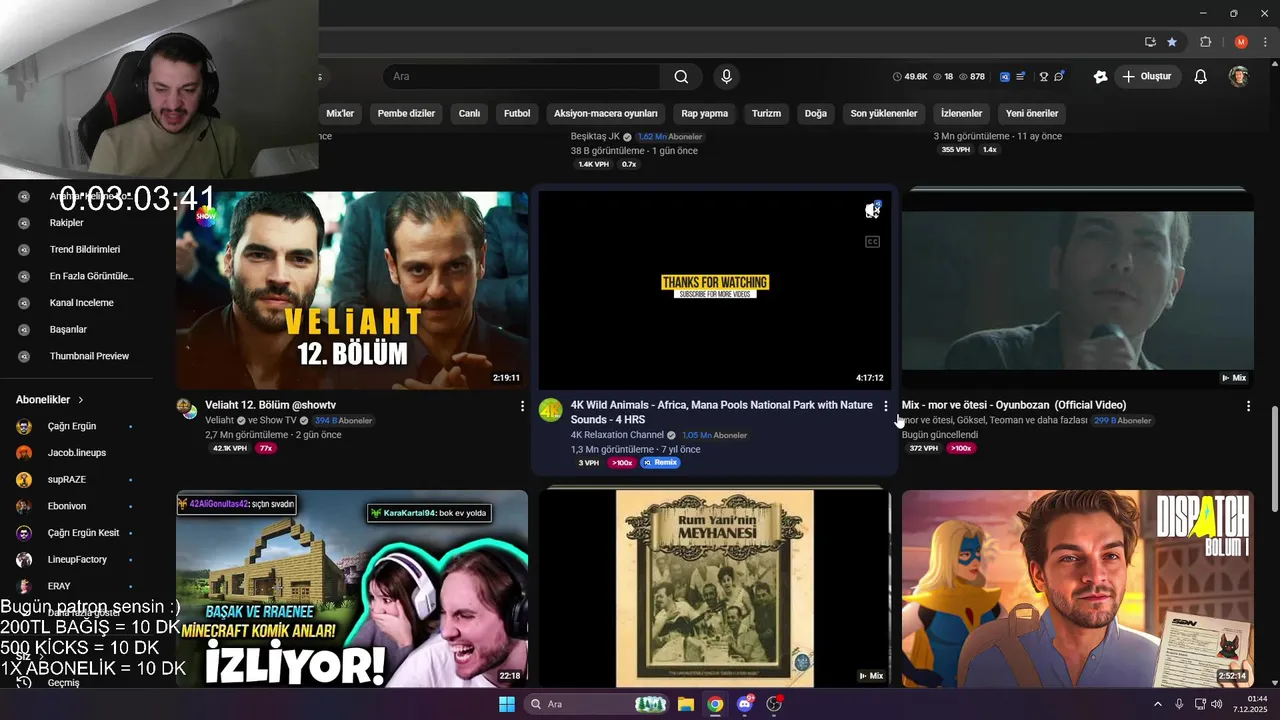Open Başarılar in the sidebar
This screenshot has width=1280, height=720.
(68, 330)
